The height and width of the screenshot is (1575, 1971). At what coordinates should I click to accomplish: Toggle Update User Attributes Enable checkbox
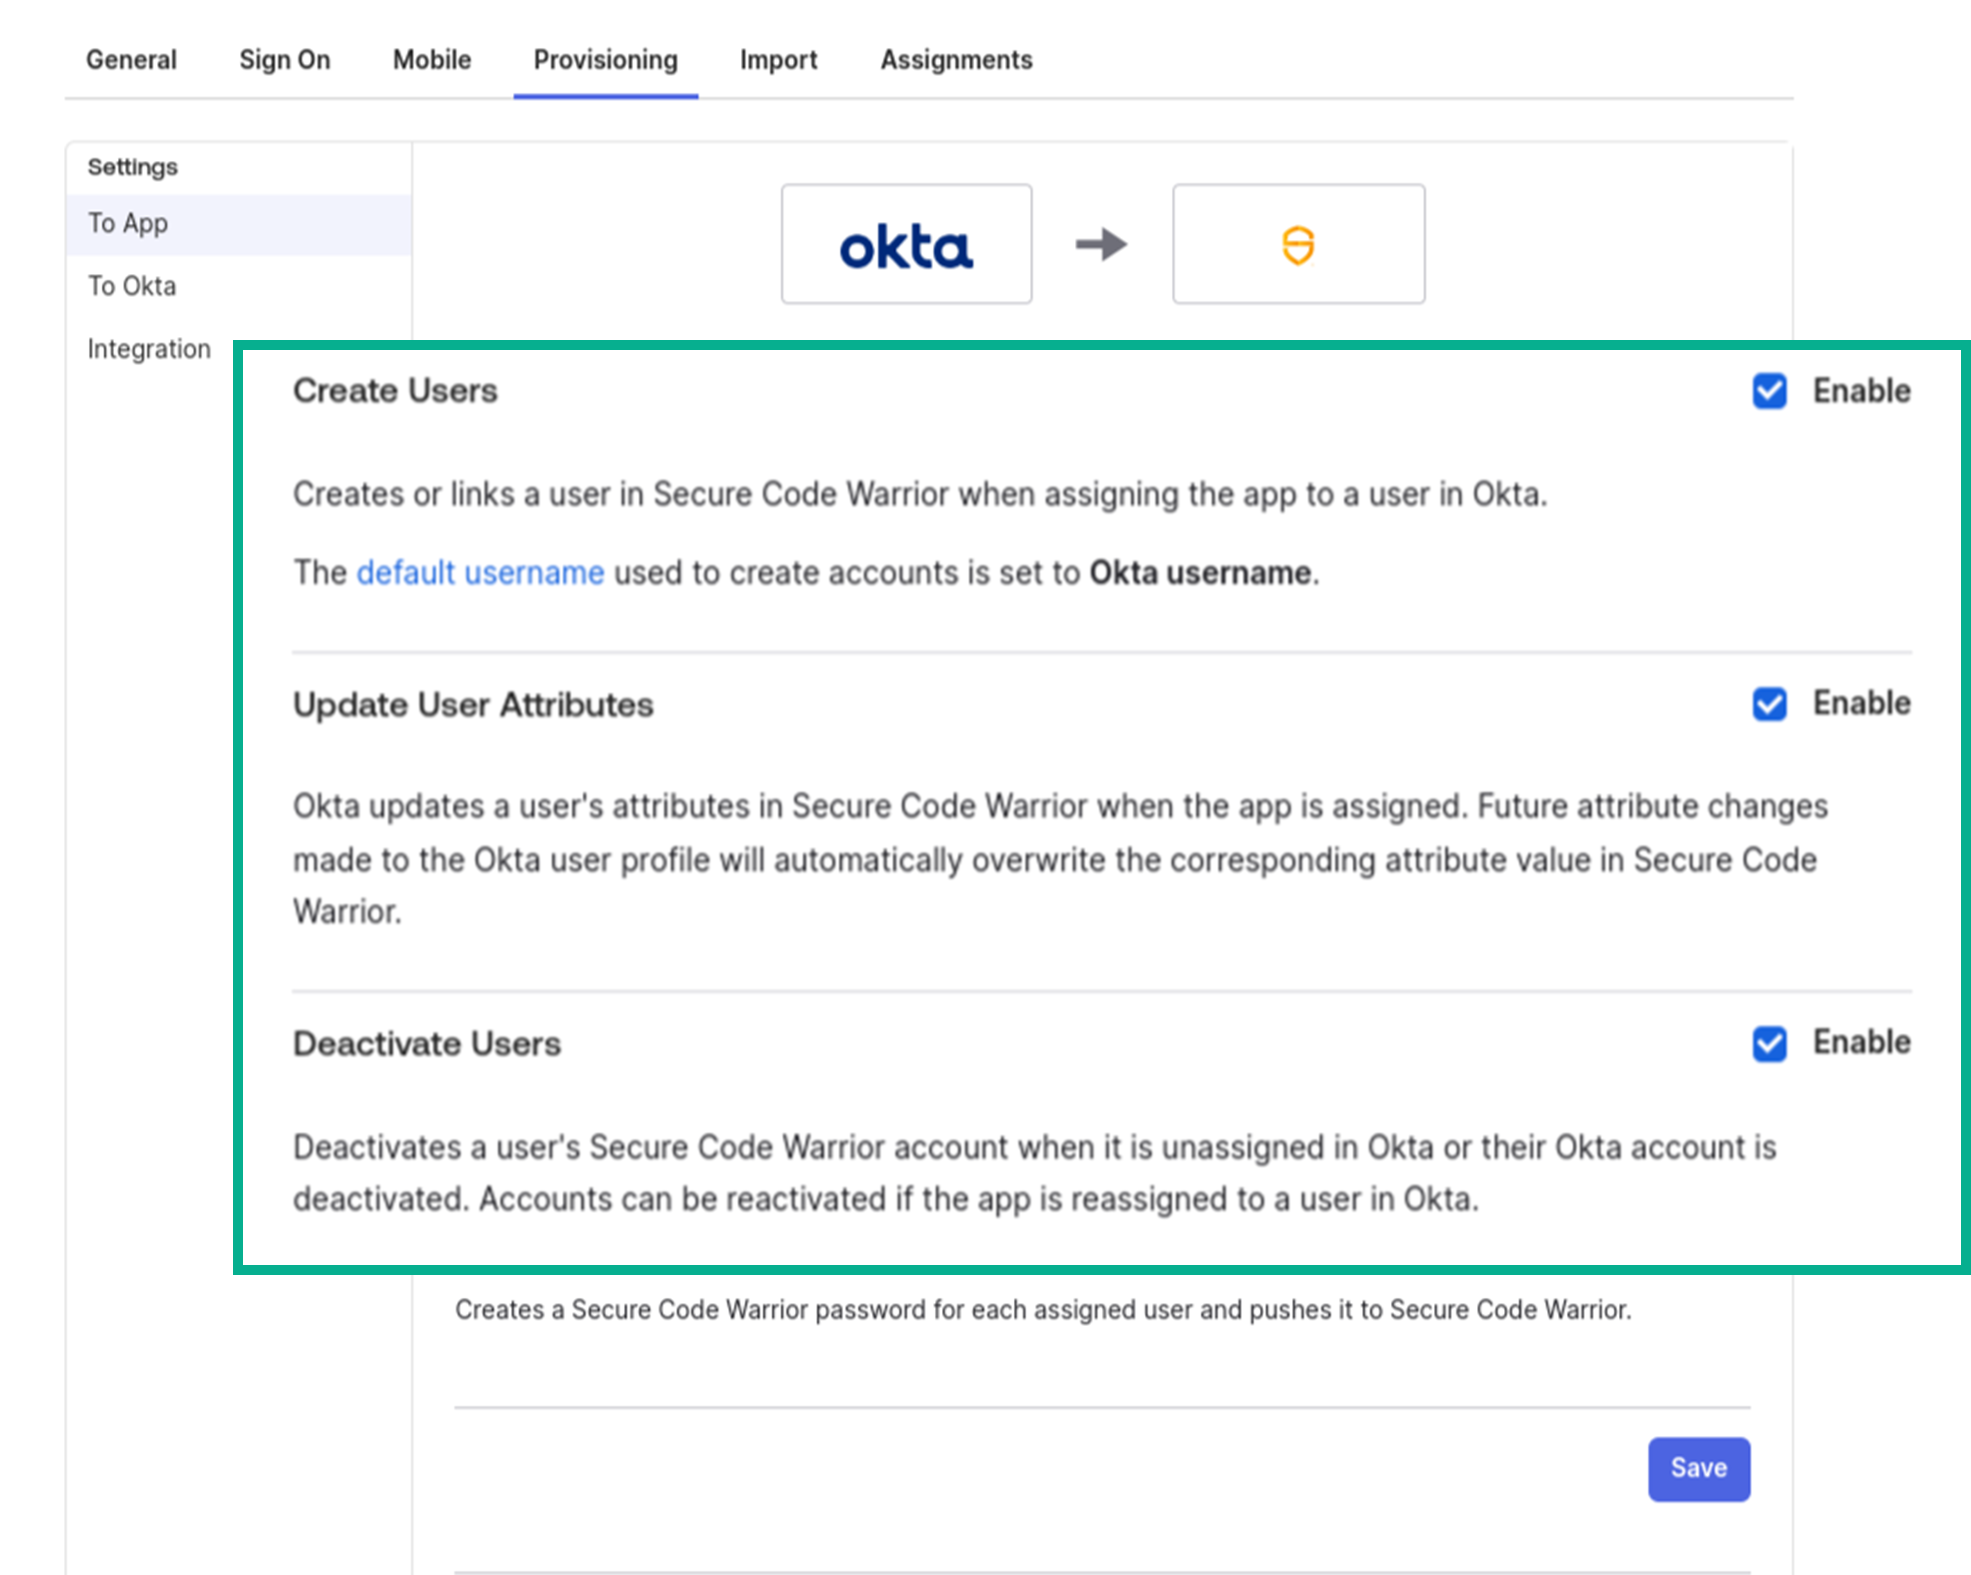[x=1769, y=704]
